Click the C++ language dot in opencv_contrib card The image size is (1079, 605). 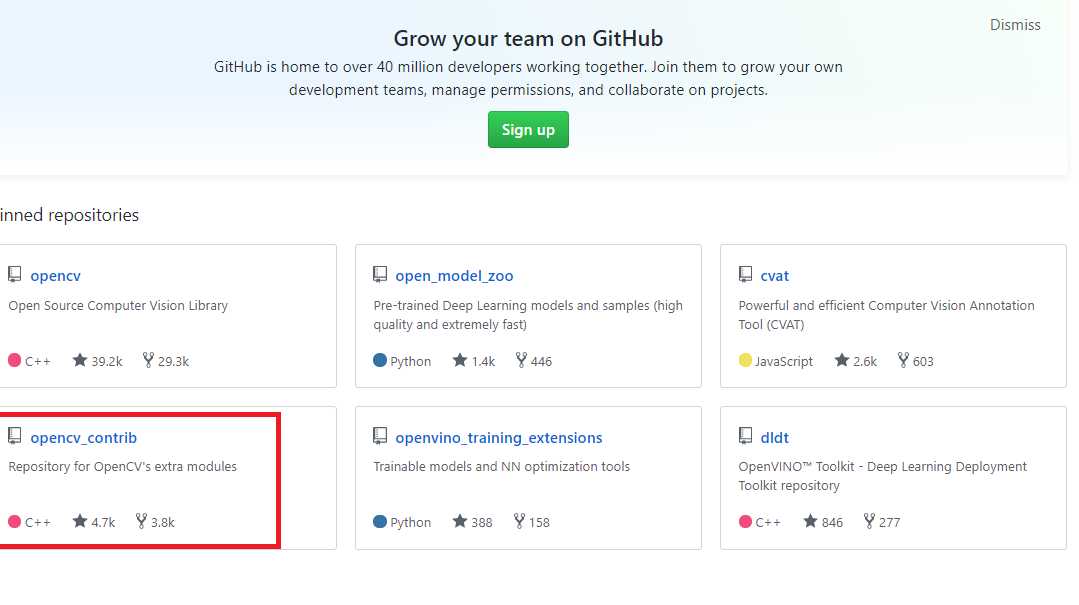click(14, 521)
